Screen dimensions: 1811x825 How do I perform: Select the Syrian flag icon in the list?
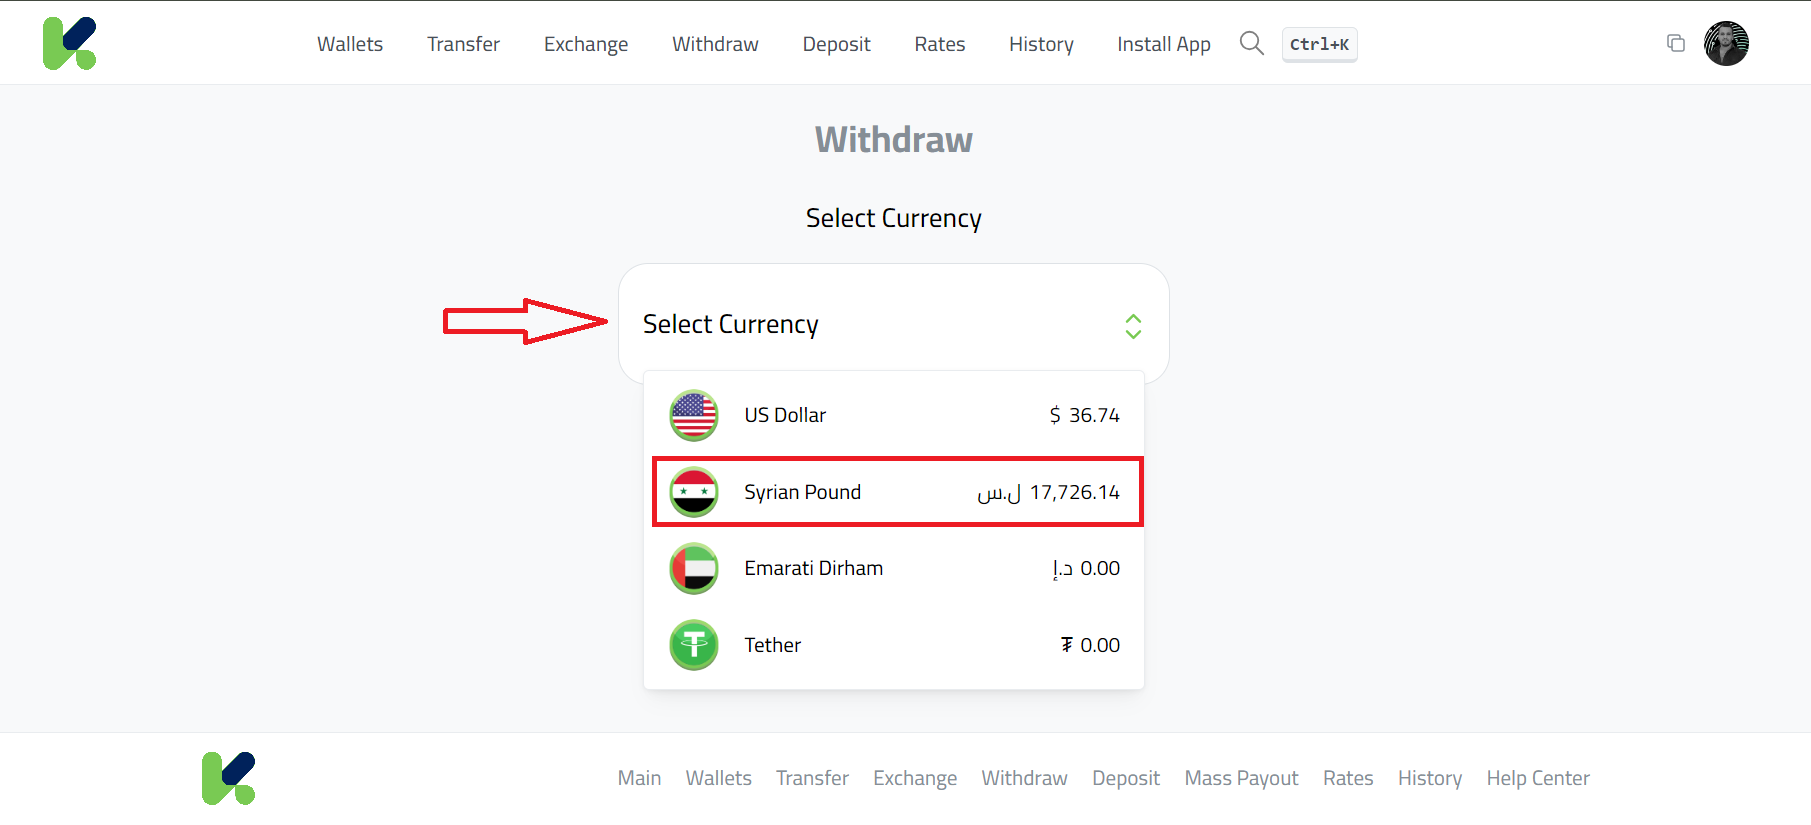694,491
